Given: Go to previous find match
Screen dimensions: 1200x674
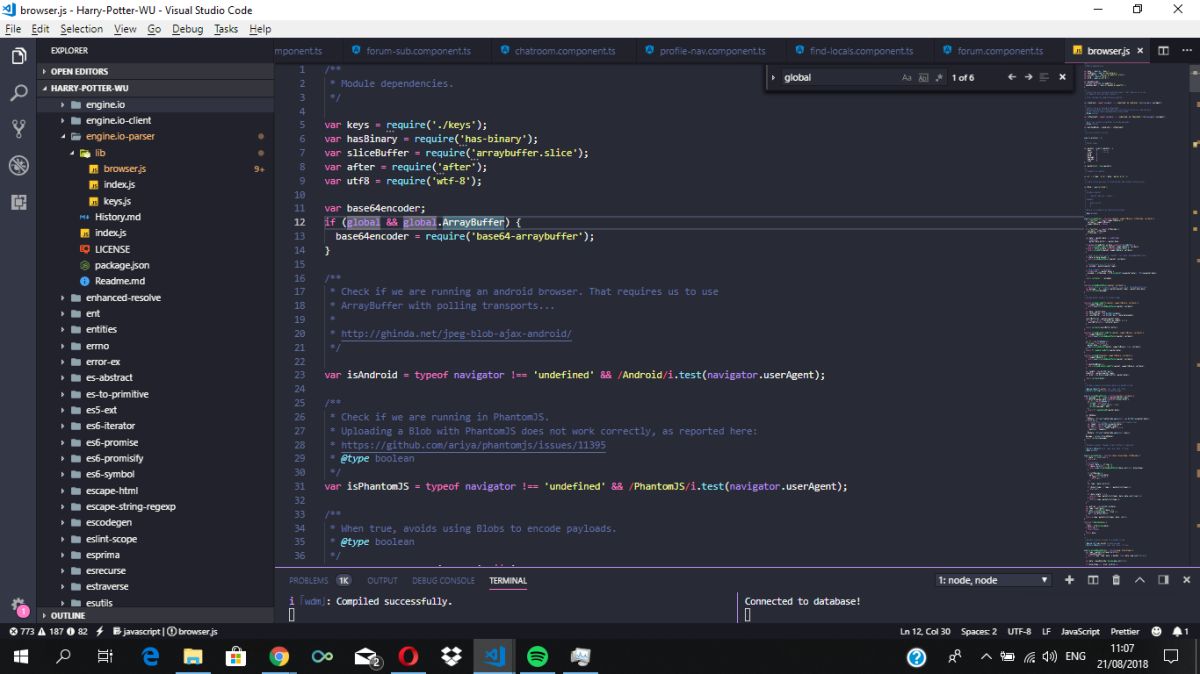Looking at the screenshot, I should coord(1011,77).
